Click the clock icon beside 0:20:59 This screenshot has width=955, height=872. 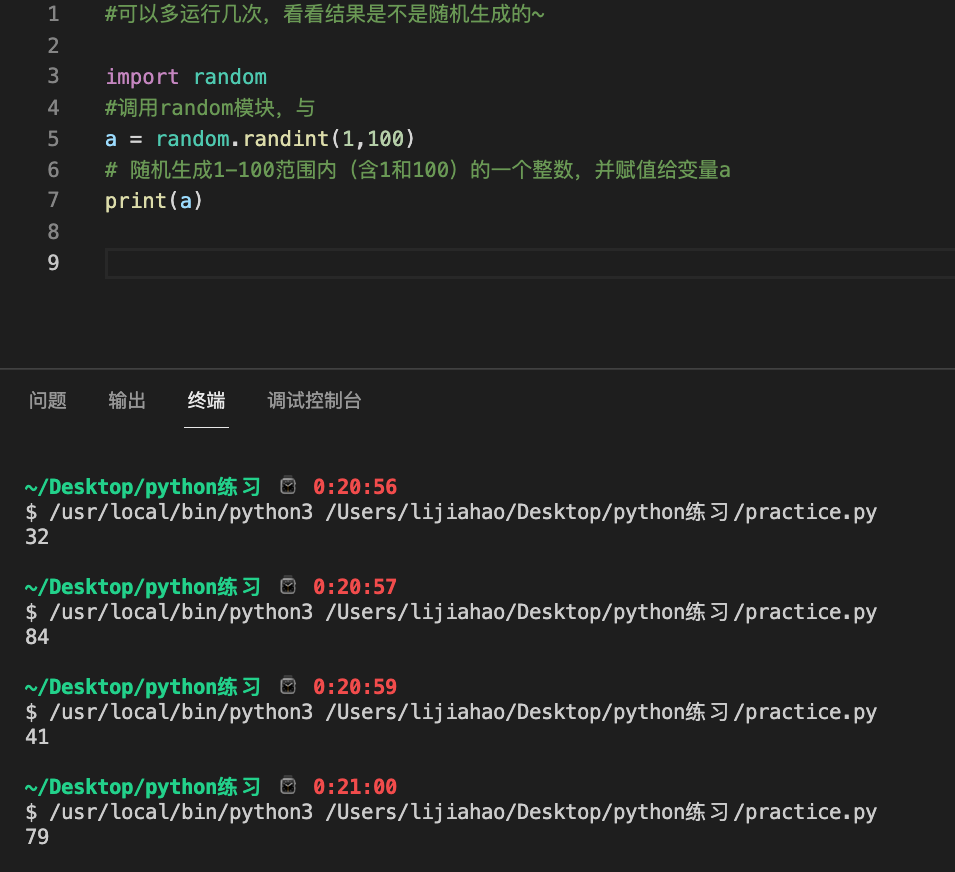(x=287, y=685)
